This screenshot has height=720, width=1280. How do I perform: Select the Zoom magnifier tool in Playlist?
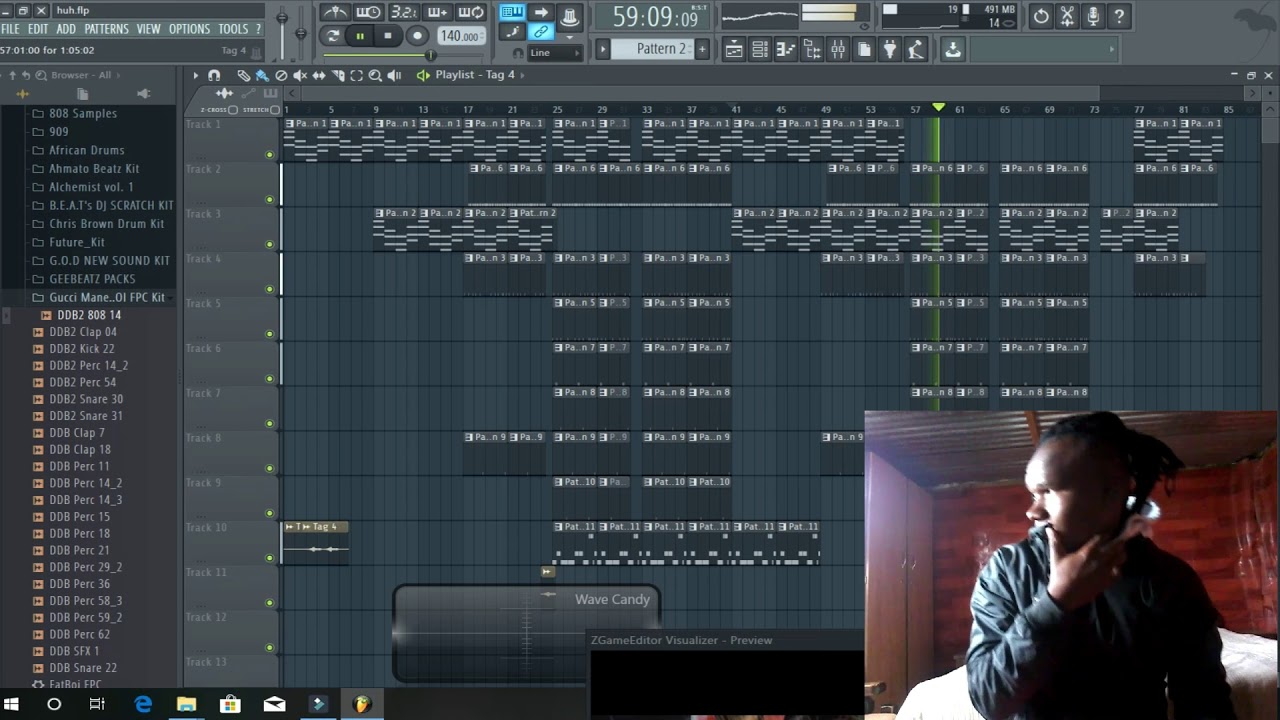click(375, 75)
